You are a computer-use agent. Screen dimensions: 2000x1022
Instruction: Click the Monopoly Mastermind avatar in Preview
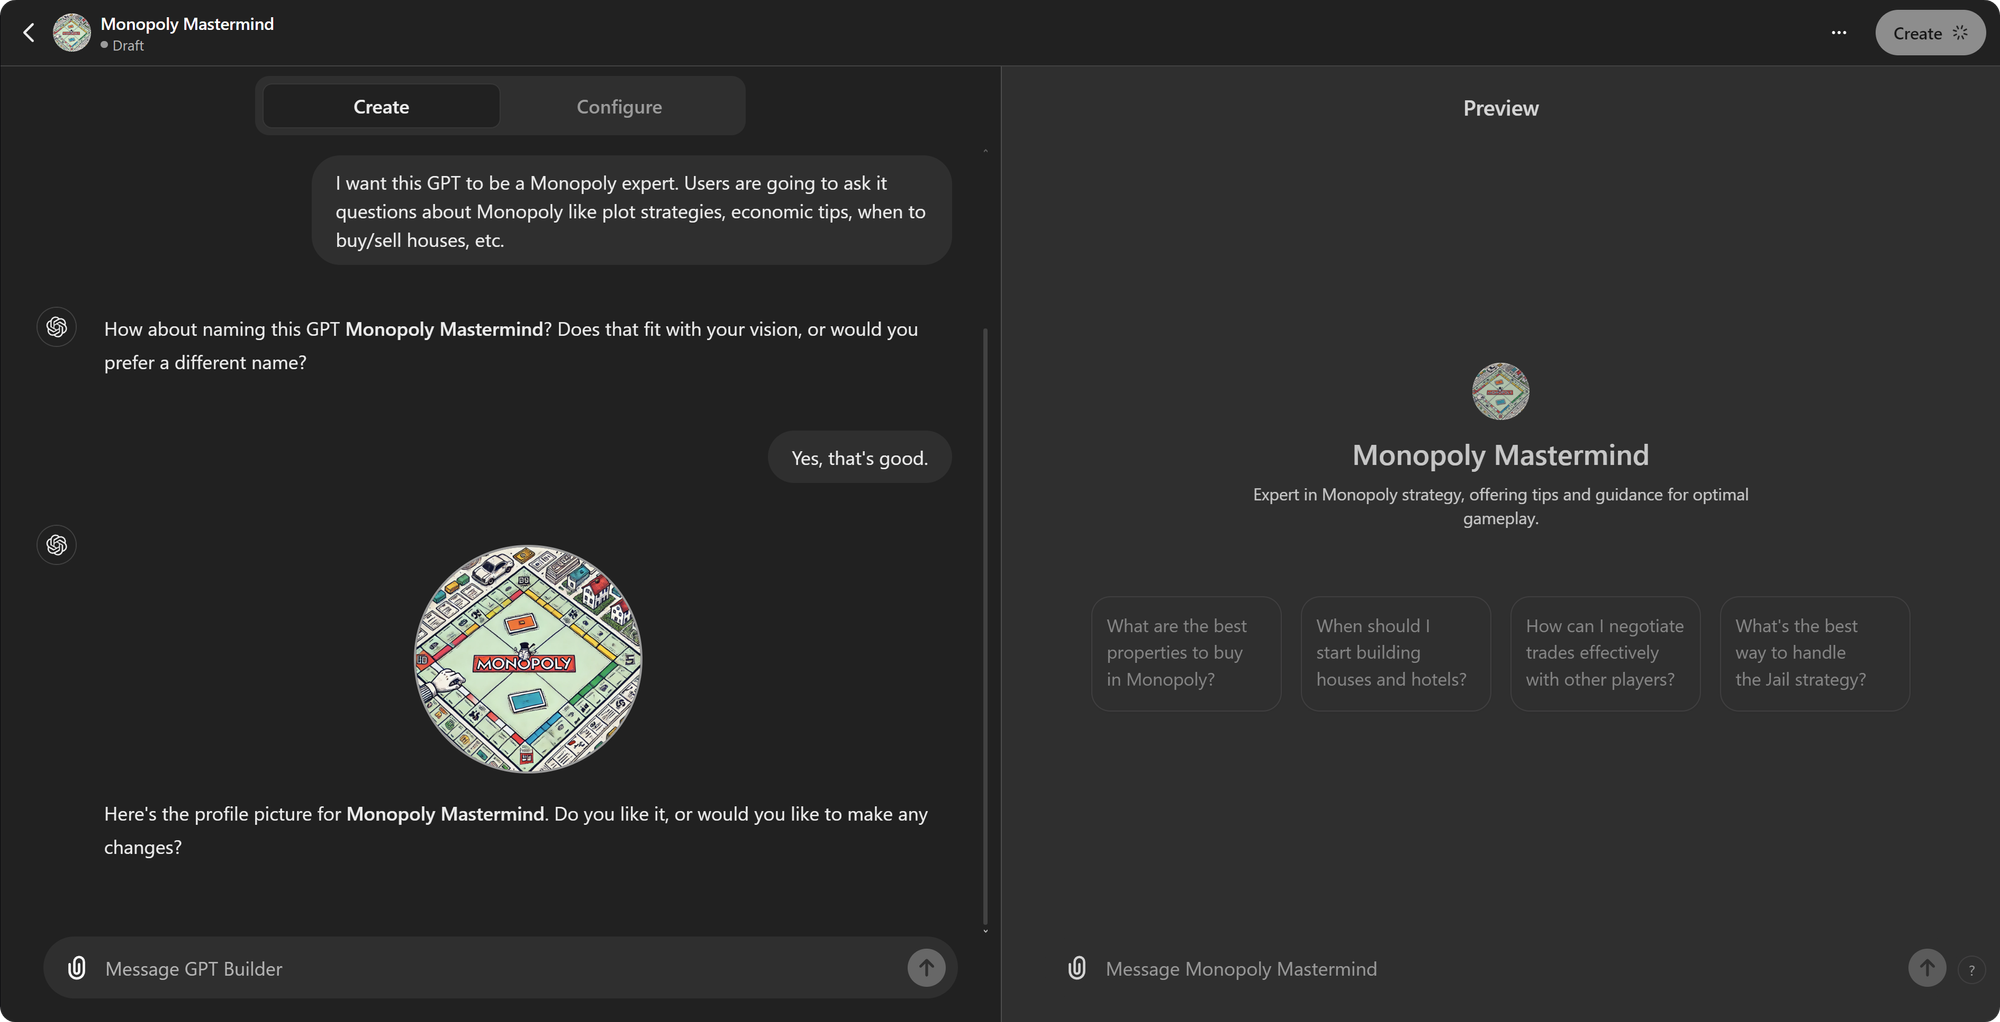coord(1500,391)
